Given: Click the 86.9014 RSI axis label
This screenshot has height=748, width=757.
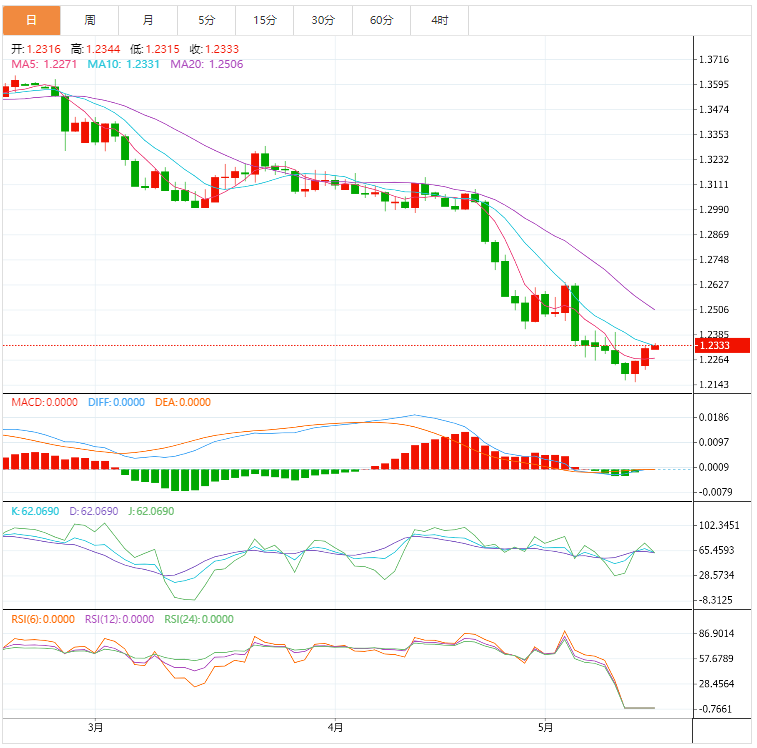Looking at the screenshot, I should (716, 634).
